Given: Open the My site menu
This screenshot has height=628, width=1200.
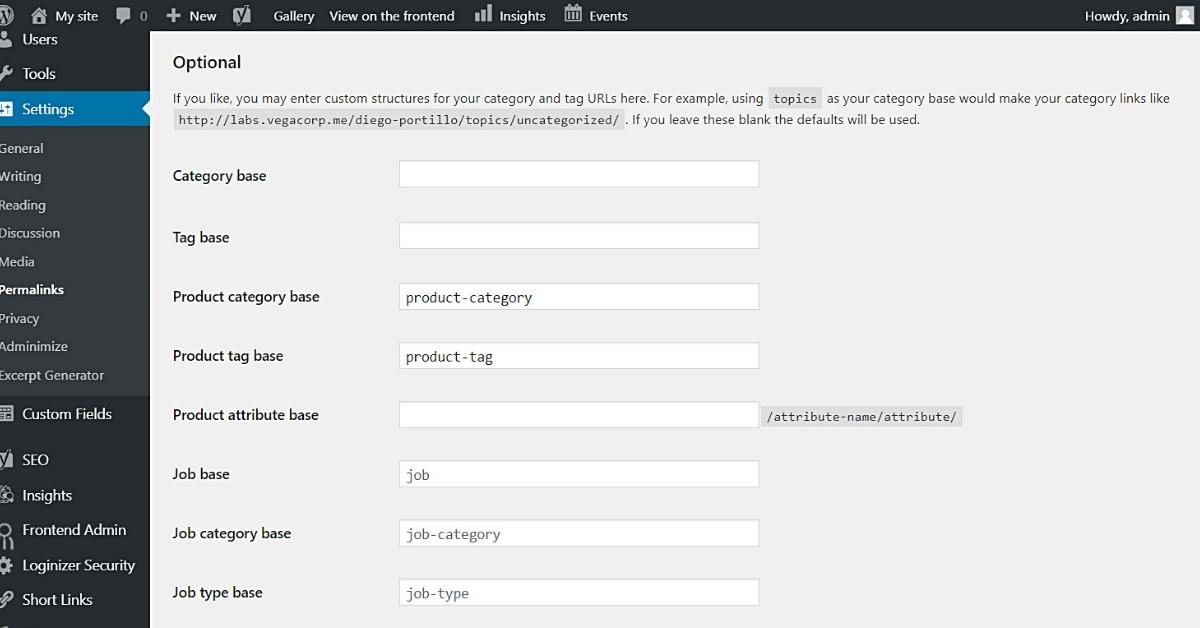Looking at the screenshot, I should click(63, 15).
